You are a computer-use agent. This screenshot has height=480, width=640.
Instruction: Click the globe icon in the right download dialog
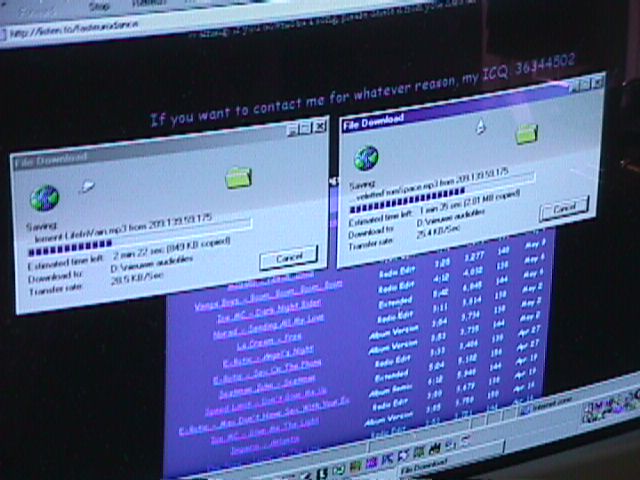tap(366, 158)
